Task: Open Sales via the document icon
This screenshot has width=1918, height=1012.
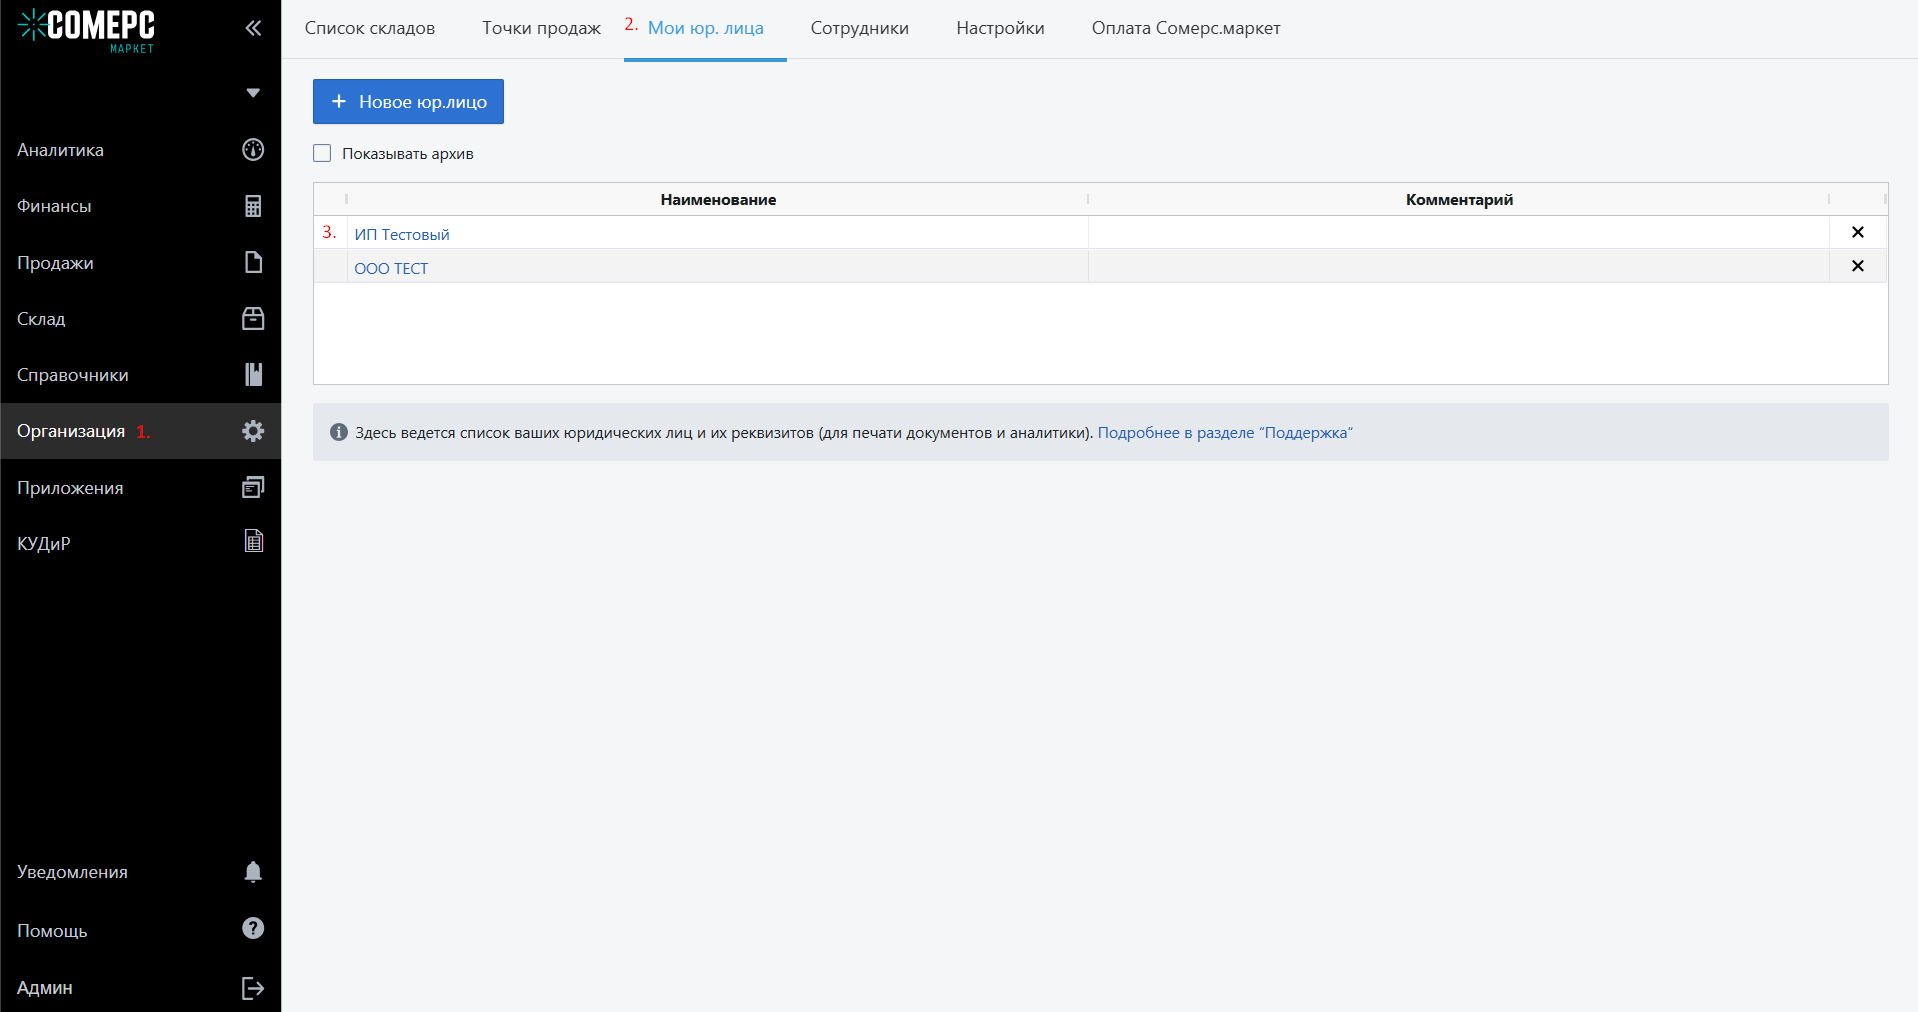Action: click(x=253, y=262)
